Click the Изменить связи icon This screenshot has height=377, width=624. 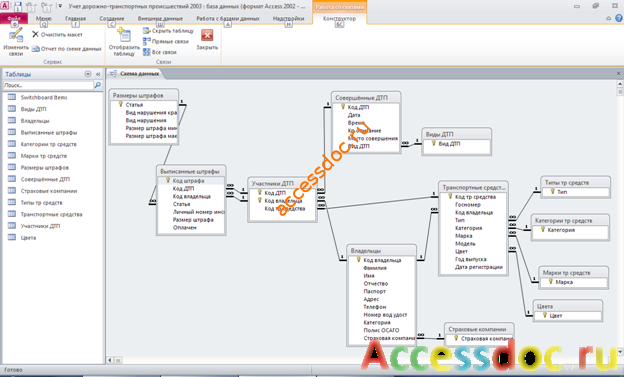pos(16,35)
